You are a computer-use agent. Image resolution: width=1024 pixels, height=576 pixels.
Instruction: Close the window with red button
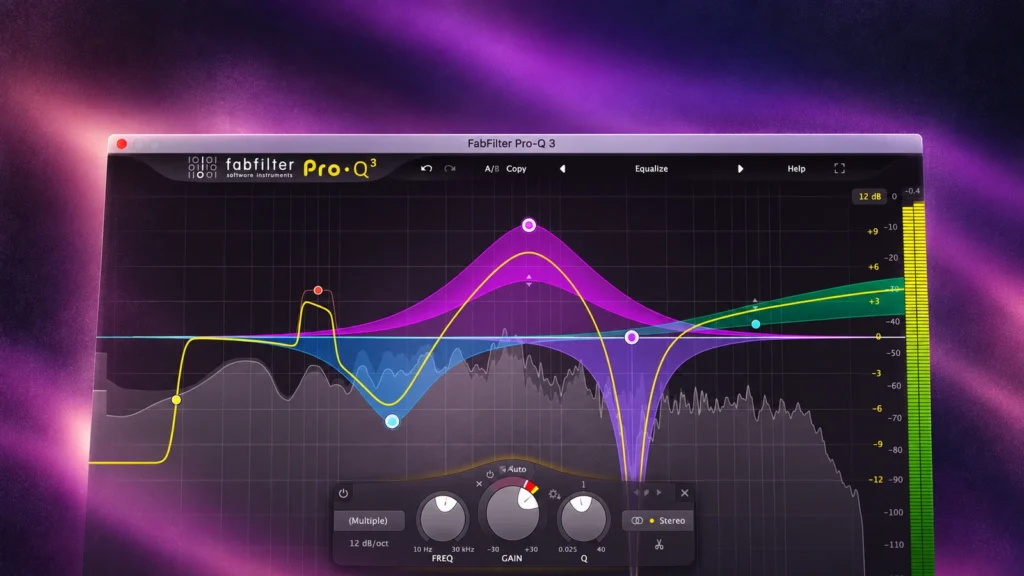coord(121,144)
